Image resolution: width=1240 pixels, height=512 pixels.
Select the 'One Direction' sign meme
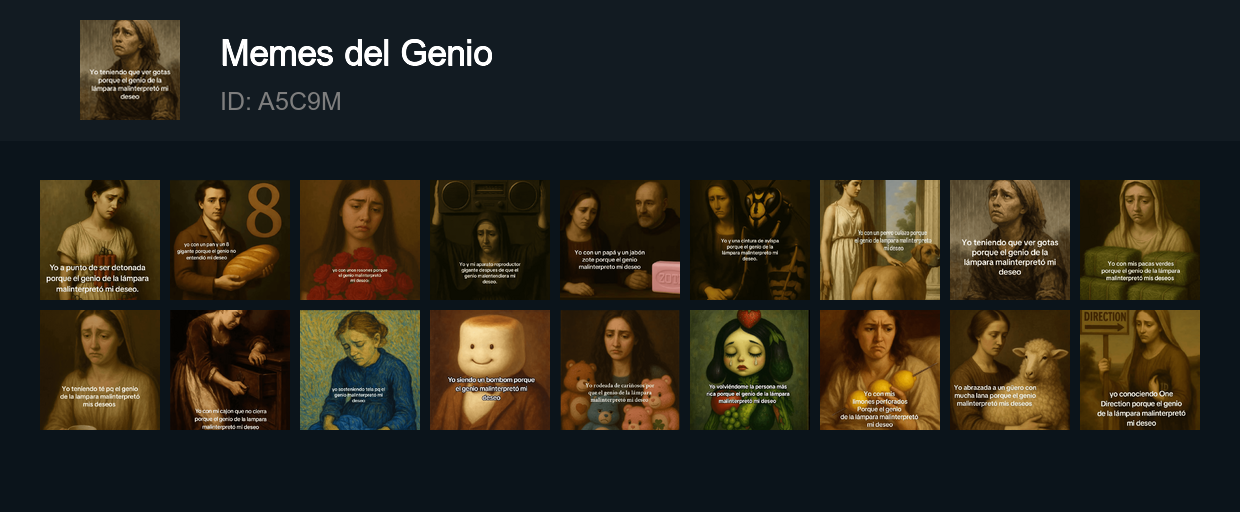click(1140, 370)
